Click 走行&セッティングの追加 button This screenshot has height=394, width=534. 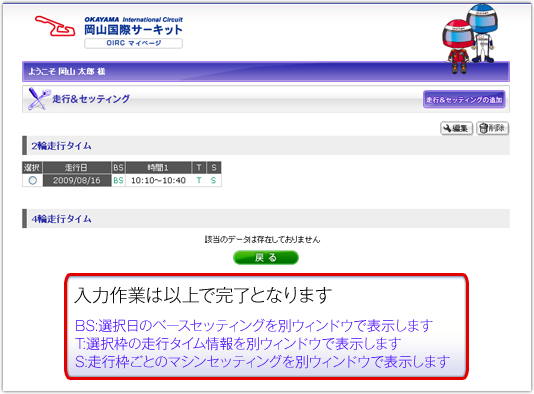pyautogui.click(x=464, y=99)
